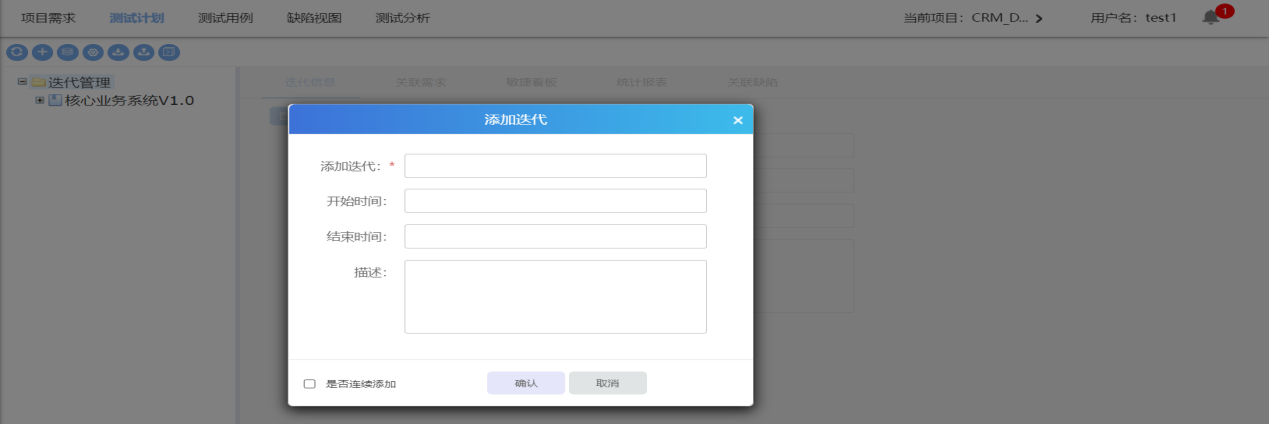Focus the 结束时间 input field
Image resolution: width=1269 pixels, height=424 pixels.
point(555,236)
